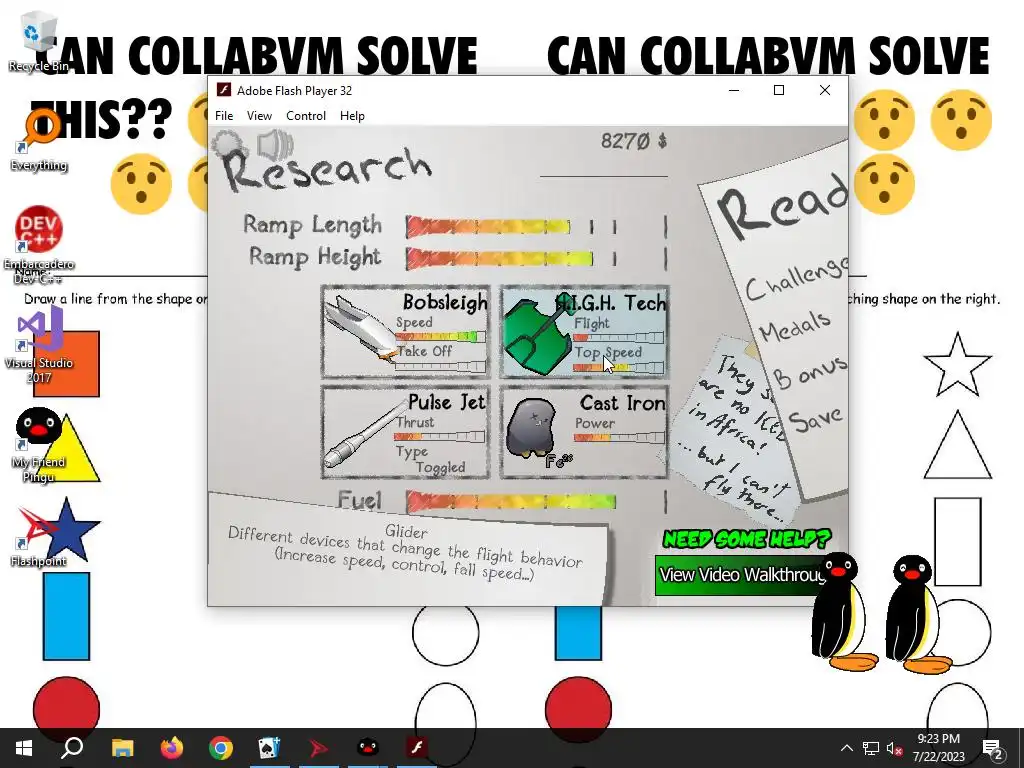Maximize the Adobe Flash Player window
This screenshot has height=768, width=1024.
[778, 90]
